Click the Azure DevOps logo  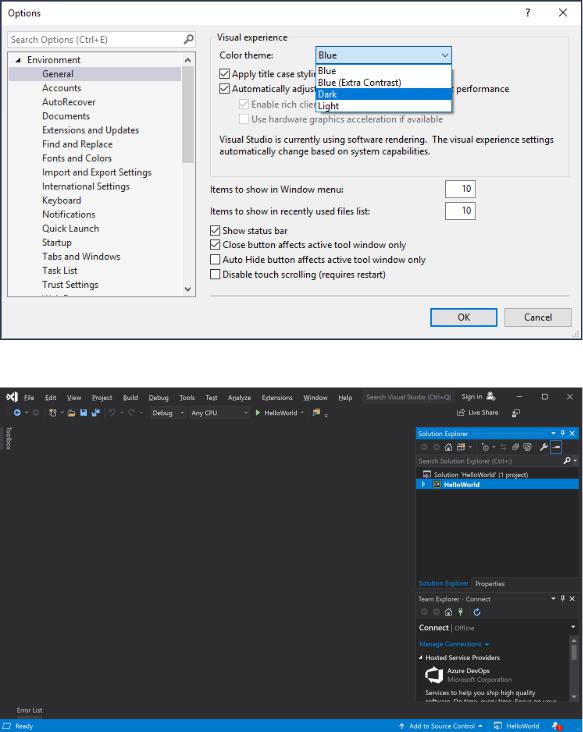[434, 675]
